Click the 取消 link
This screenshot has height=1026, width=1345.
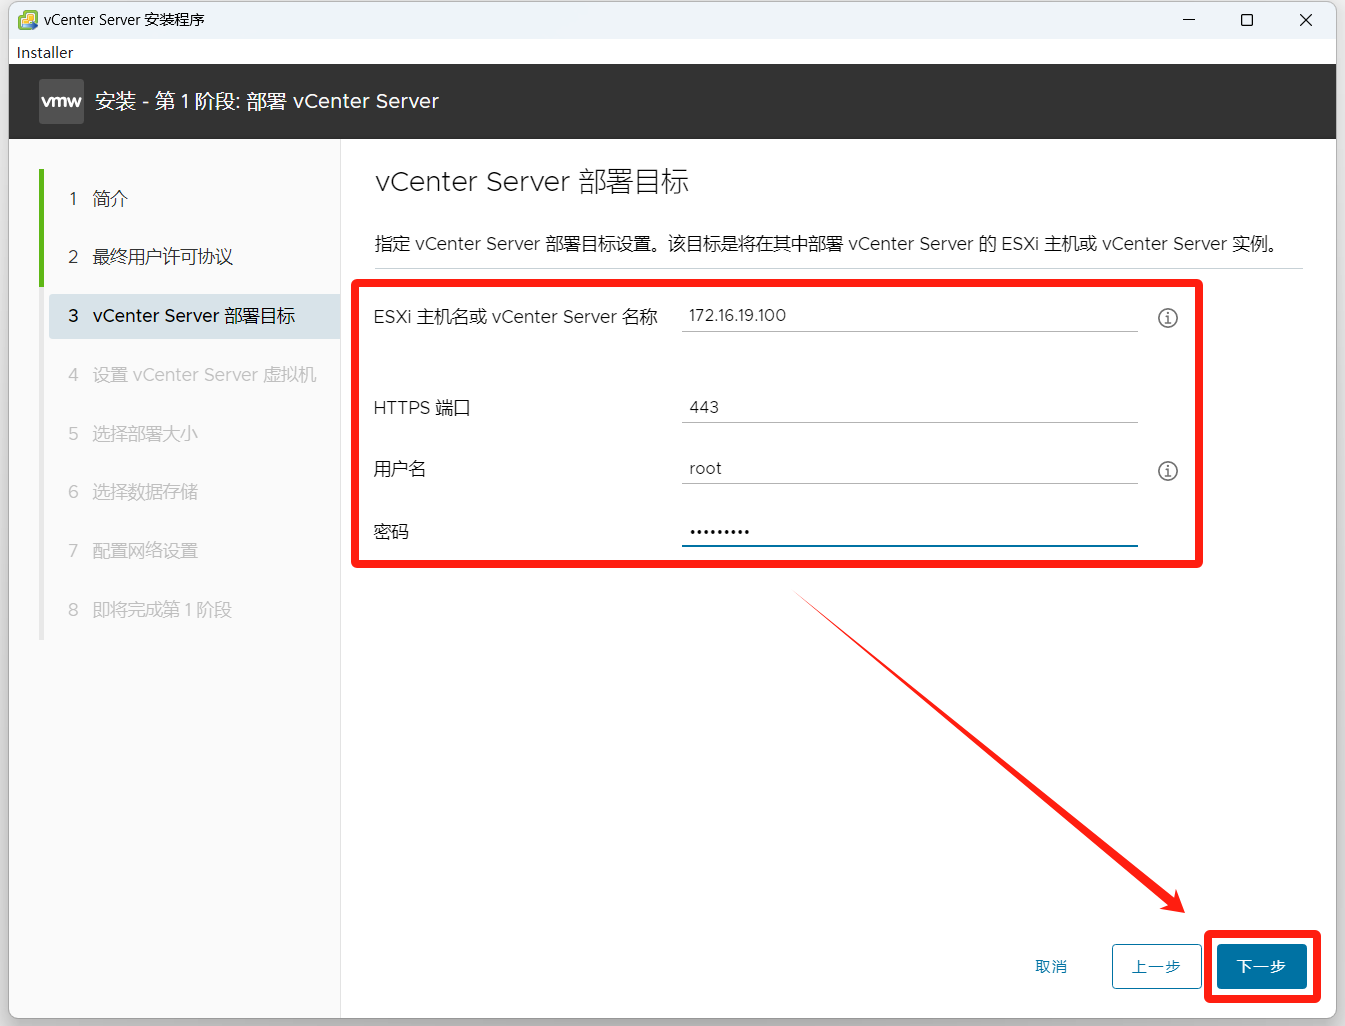coord(1050,967)
